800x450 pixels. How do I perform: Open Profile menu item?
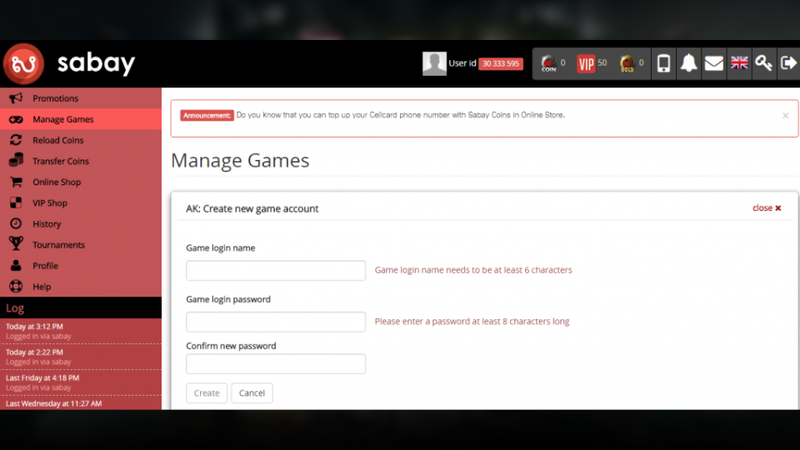81,265
